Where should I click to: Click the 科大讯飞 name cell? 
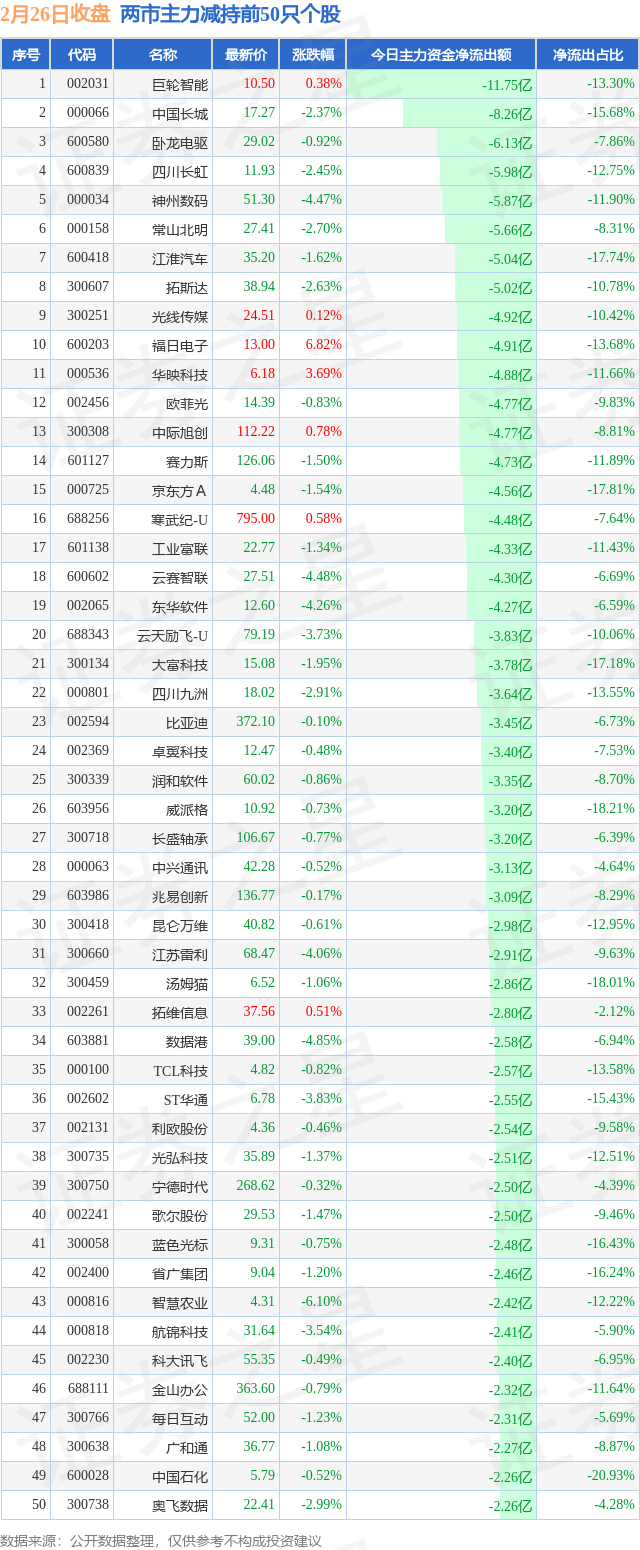click(163, 1360)
